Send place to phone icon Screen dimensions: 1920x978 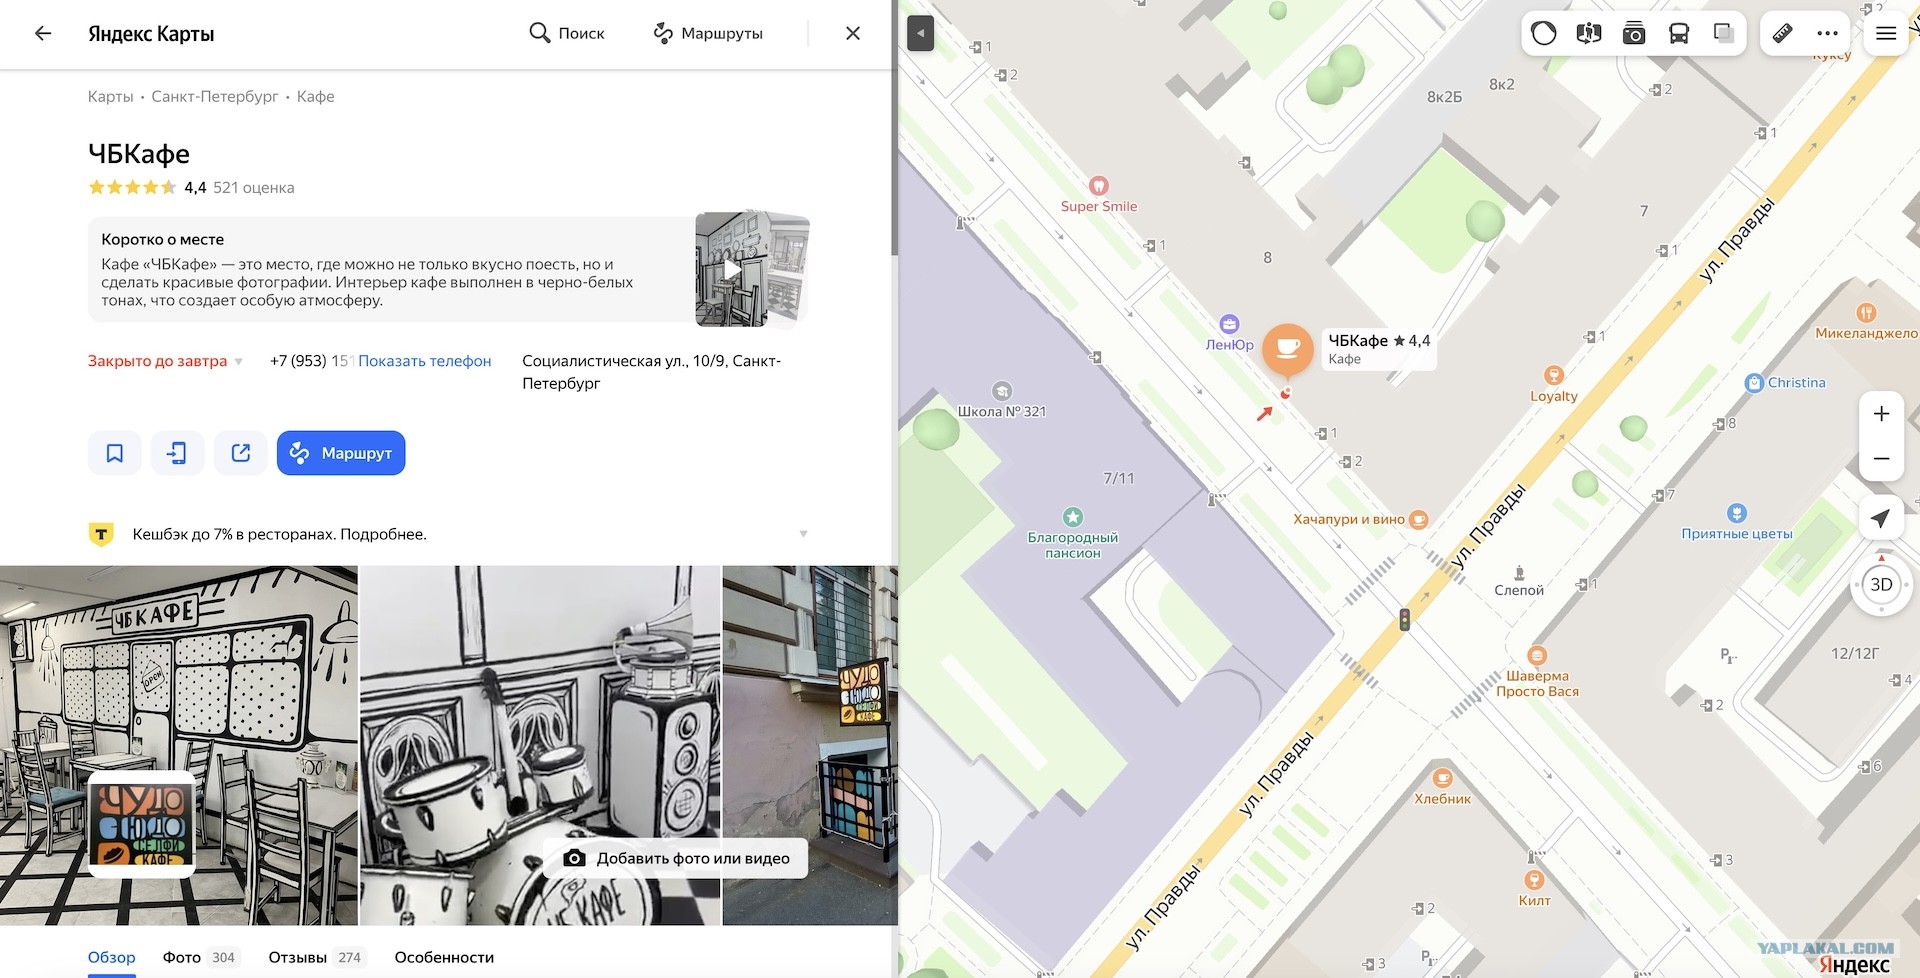178,453
